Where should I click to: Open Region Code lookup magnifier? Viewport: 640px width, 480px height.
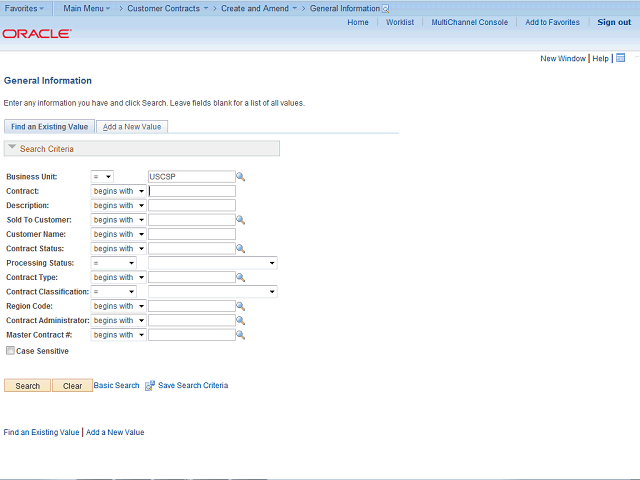[241, 306]
